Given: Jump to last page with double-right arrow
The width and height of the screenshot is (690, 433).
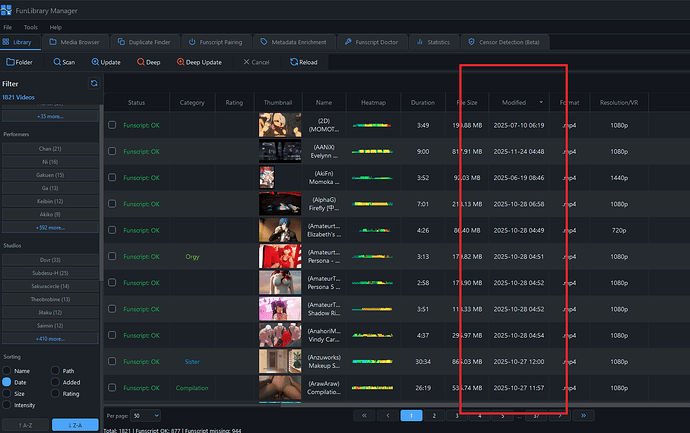Looking at the screenshot, I should click(x=584, y=415).
